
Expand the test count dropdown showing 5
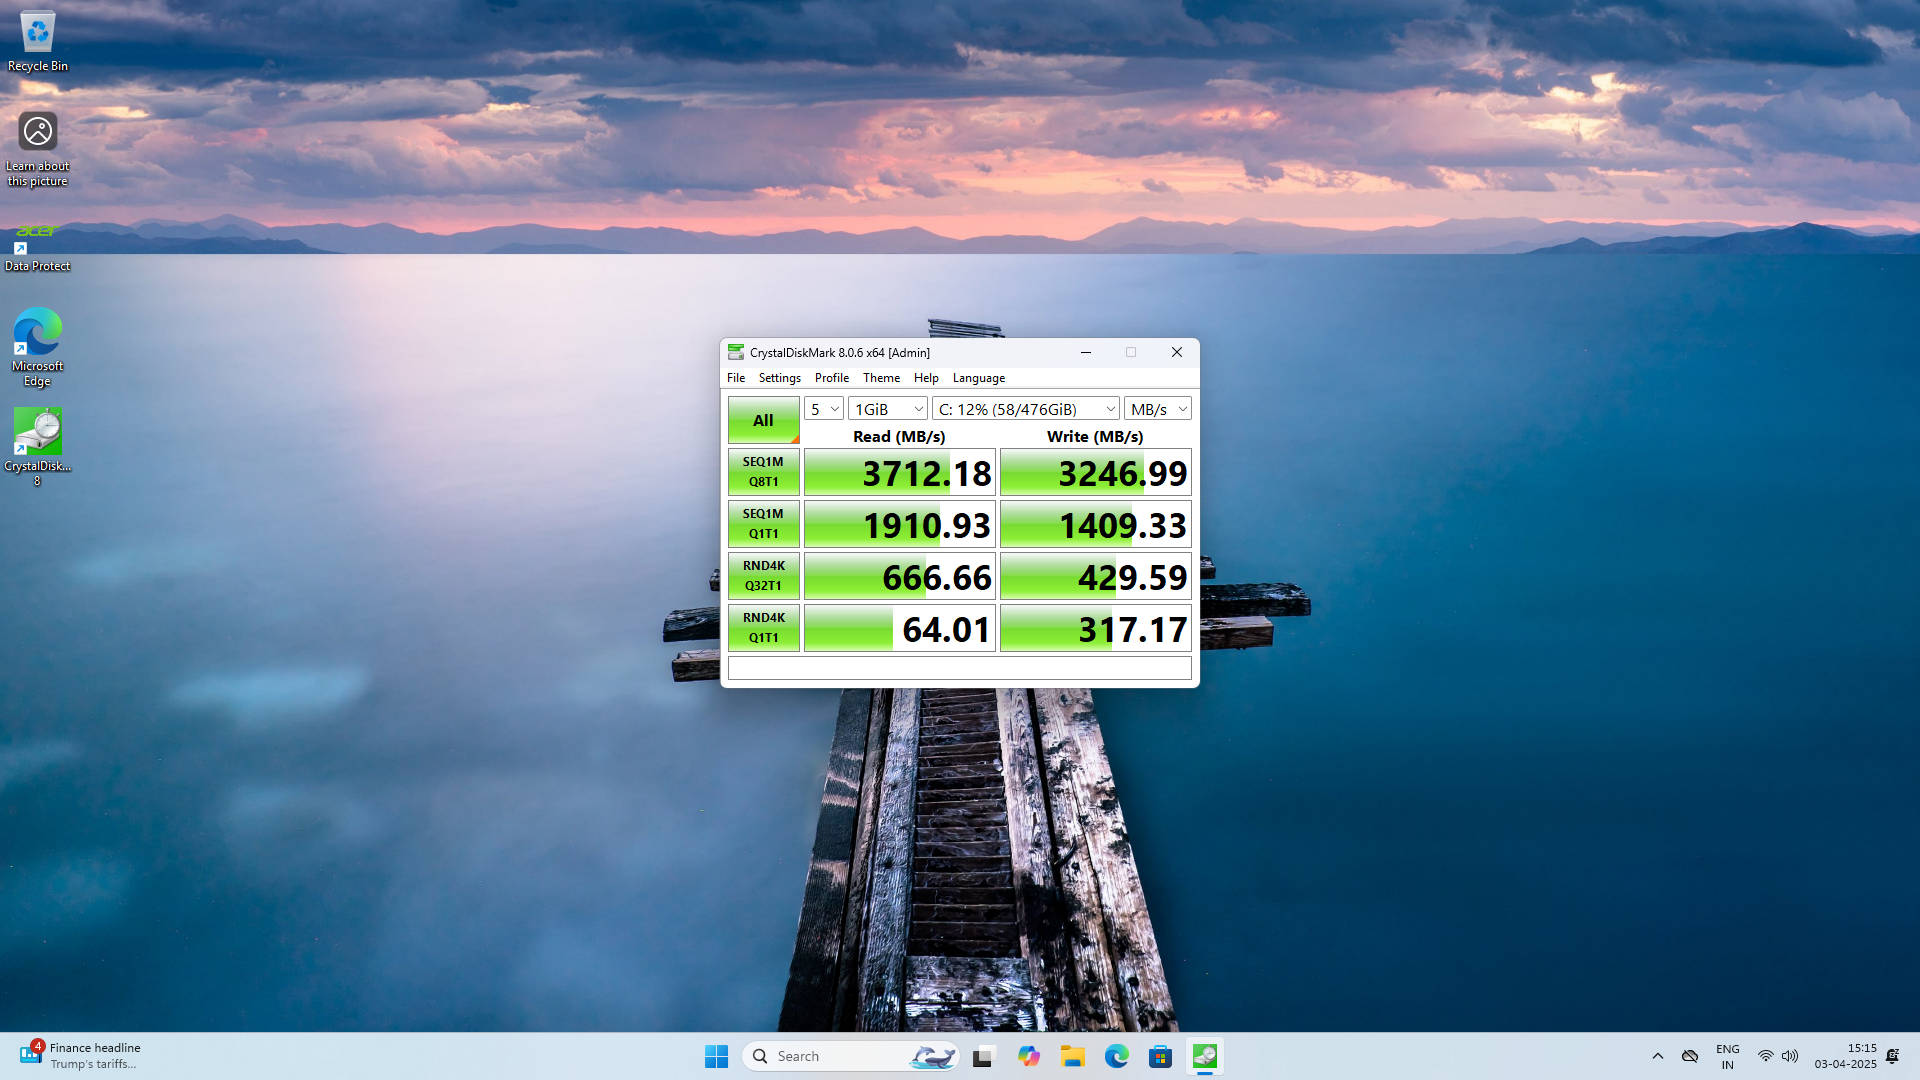click(x=824, y=409)
